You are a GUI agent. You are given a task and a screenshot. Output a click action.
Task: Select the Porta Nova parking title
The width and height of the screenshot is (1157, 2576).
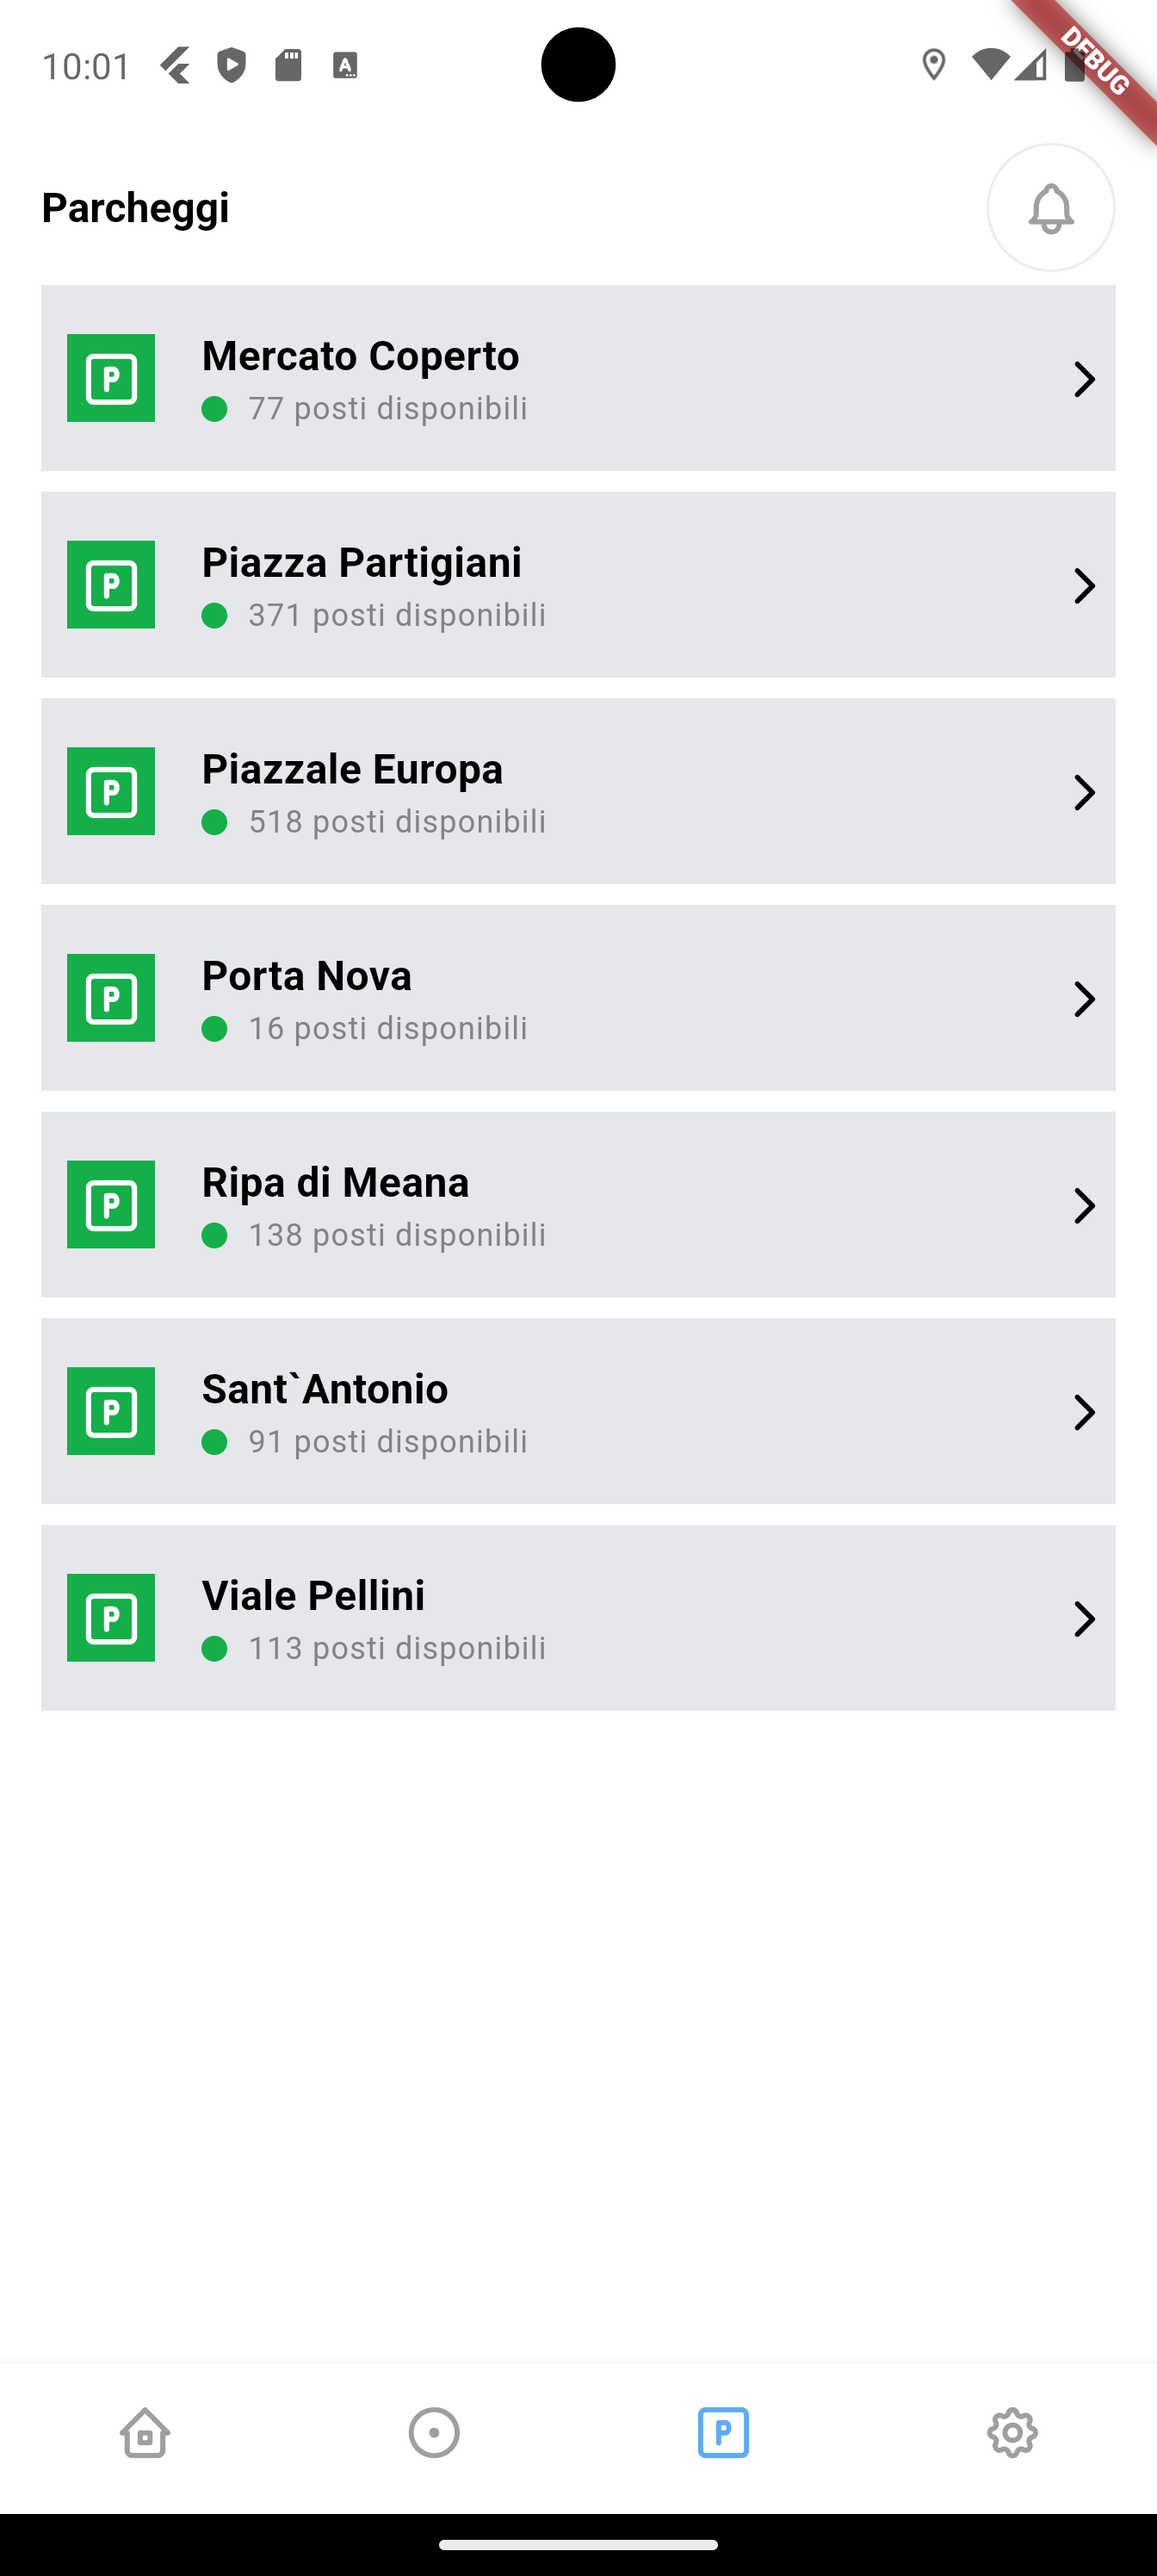[306, 976]
